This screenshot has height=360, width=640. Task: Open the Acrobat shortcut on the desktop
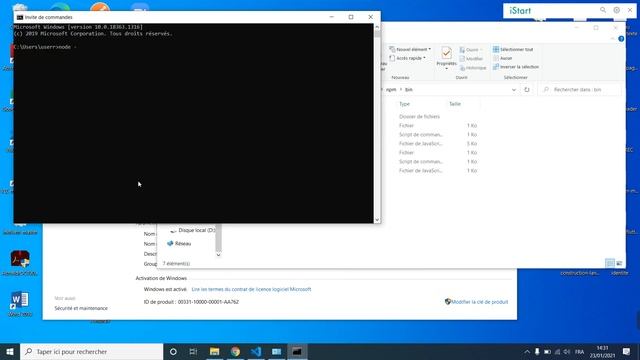click(x=20, y=263)
